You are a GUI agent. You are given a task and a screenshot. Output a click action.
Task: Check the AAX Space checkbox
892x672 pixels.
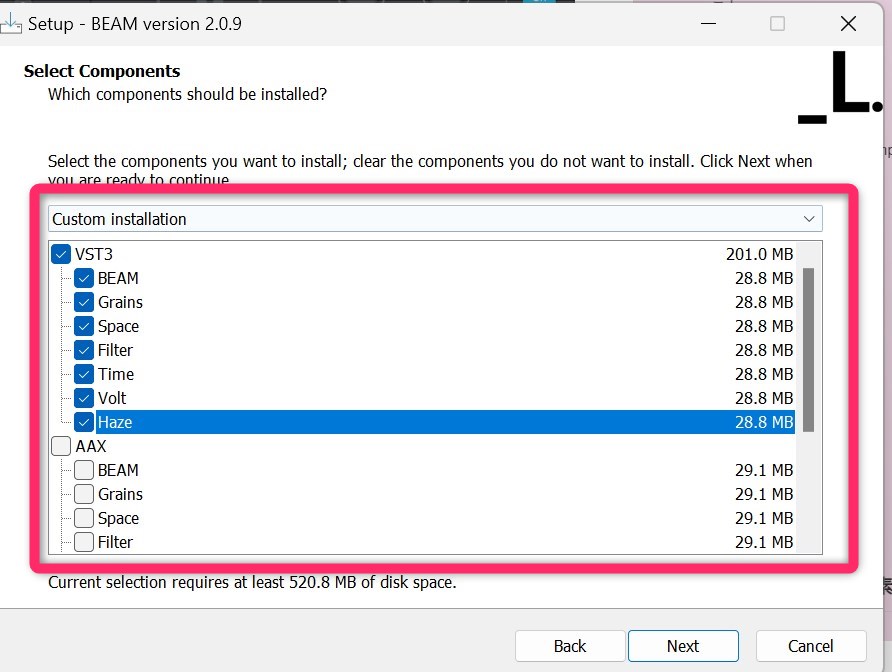click(84, 518)
